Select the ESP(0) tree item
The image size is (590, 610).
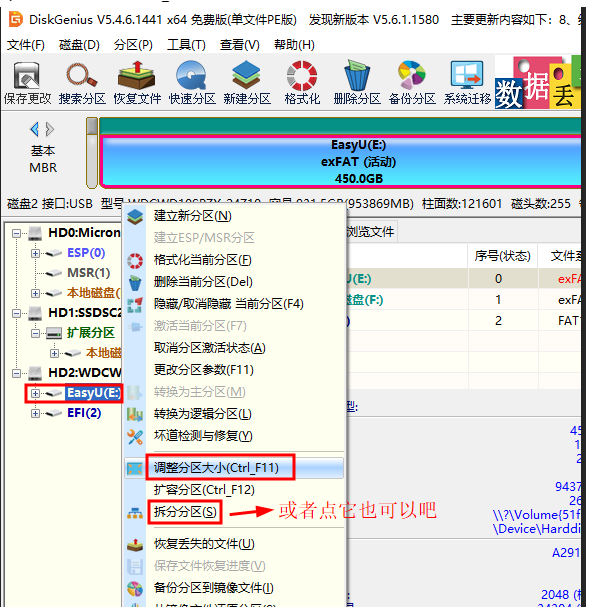86,253
